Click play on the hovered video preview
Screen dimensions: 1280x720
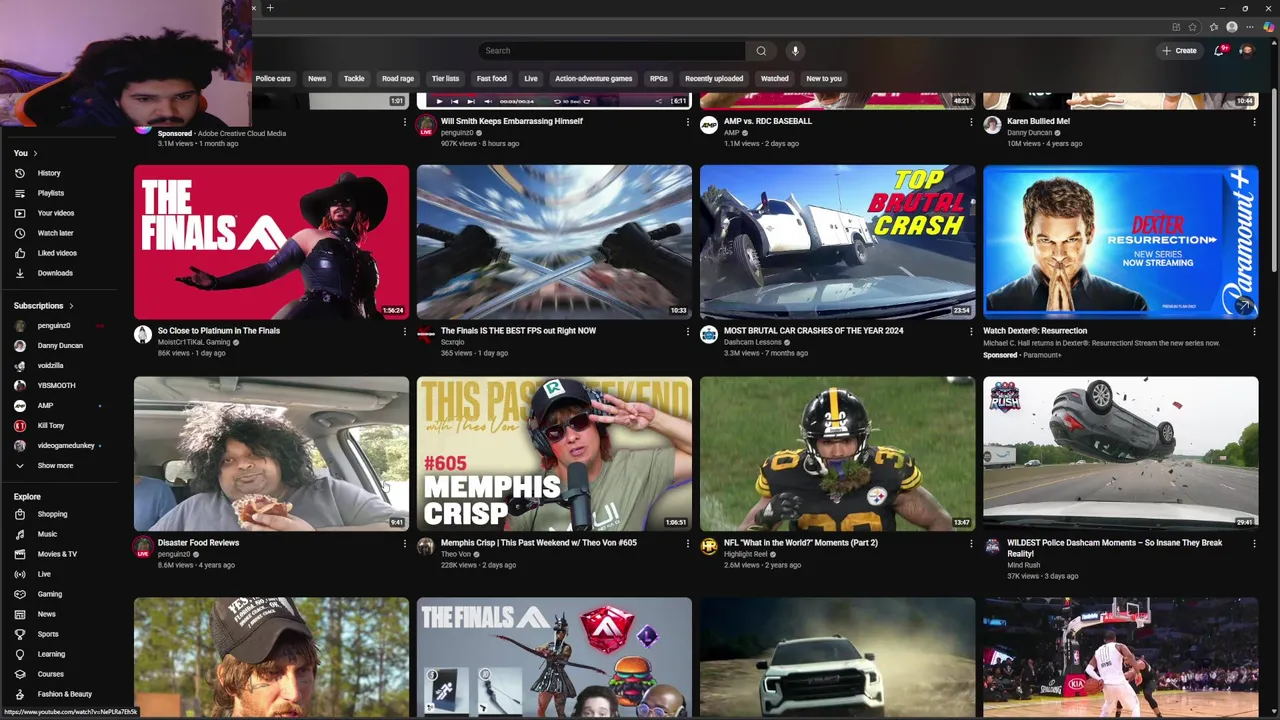click(439, 101)
